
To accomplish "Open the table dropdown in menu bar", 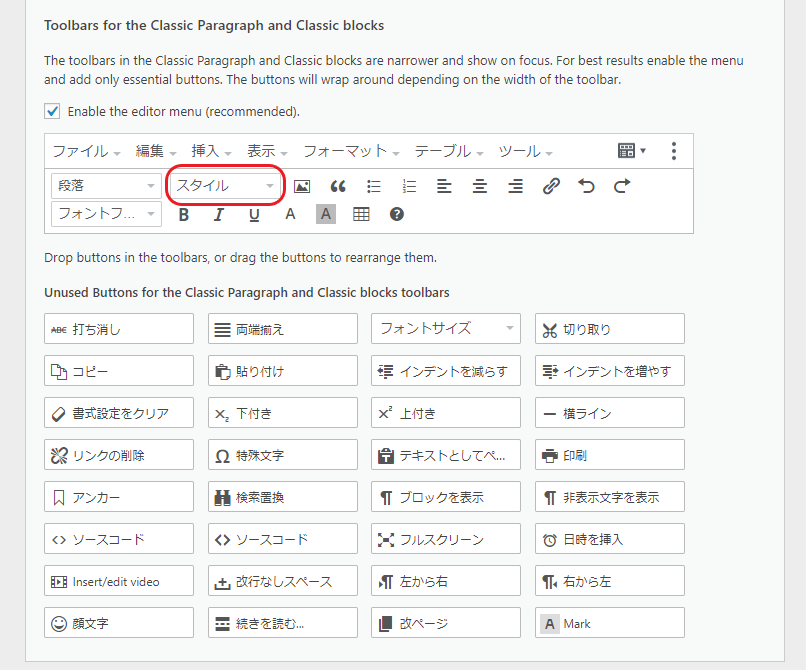I will point(632,151).
